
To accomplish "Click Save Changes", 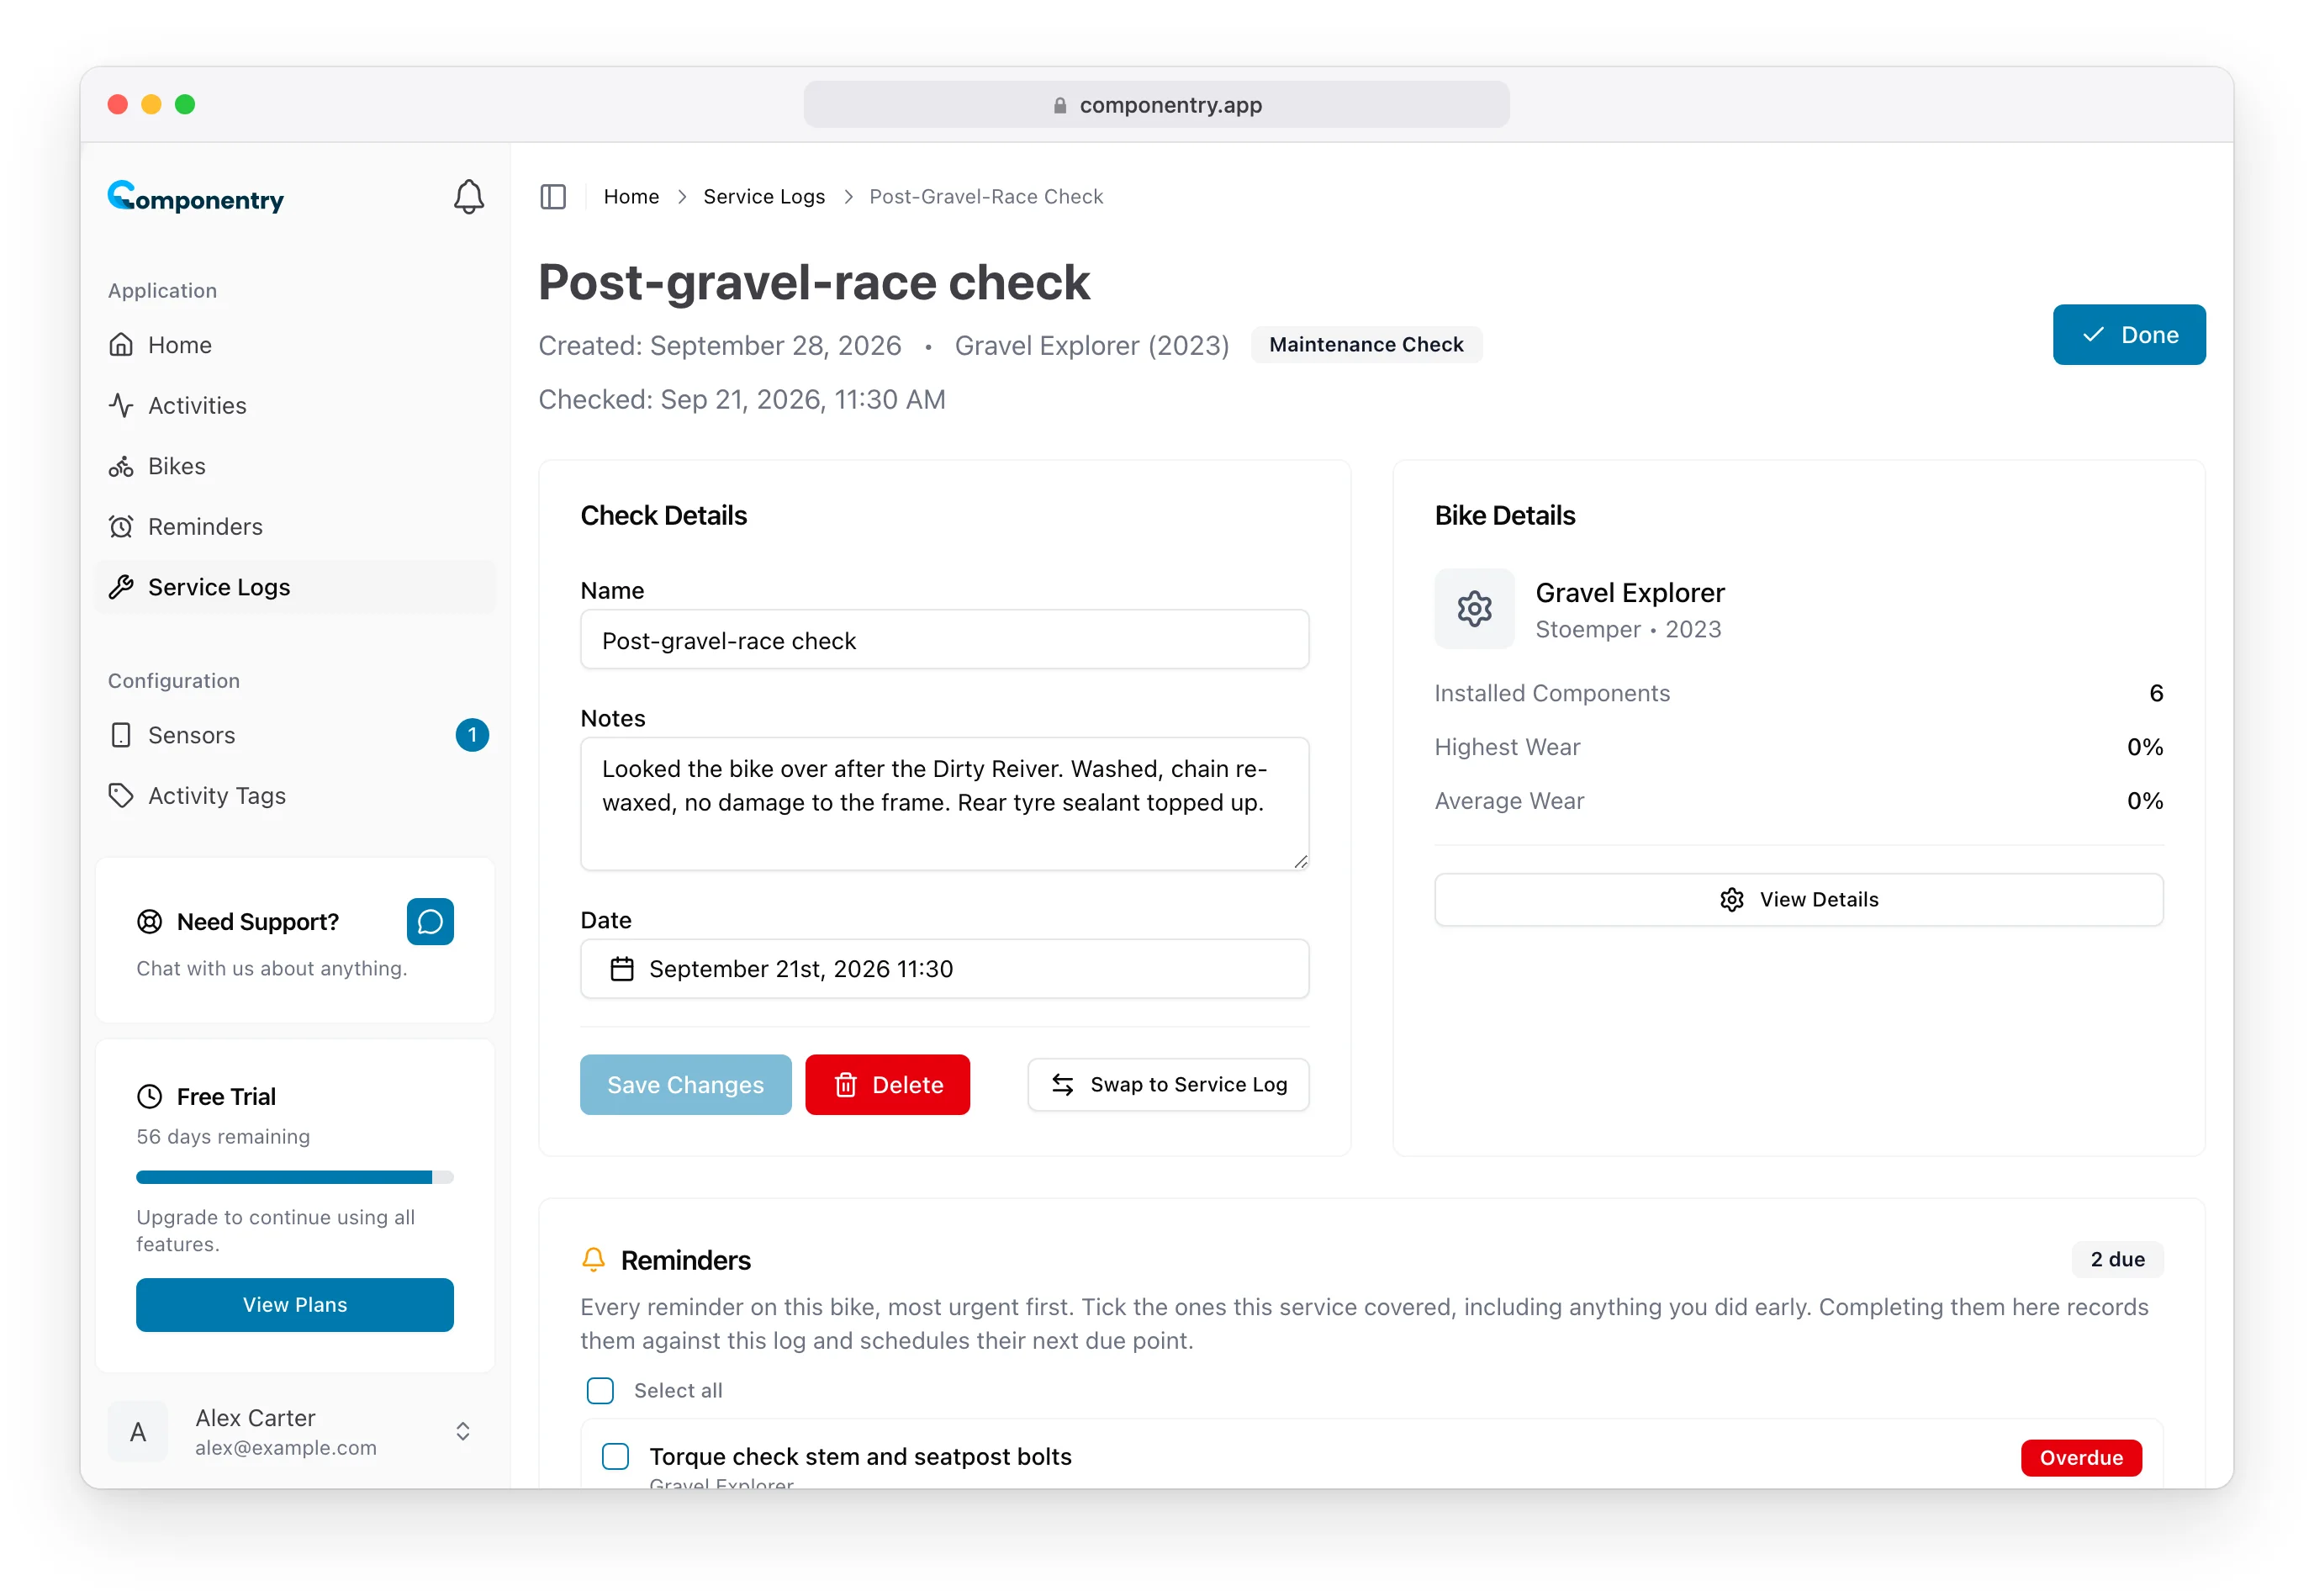I will pos(685,1084).
